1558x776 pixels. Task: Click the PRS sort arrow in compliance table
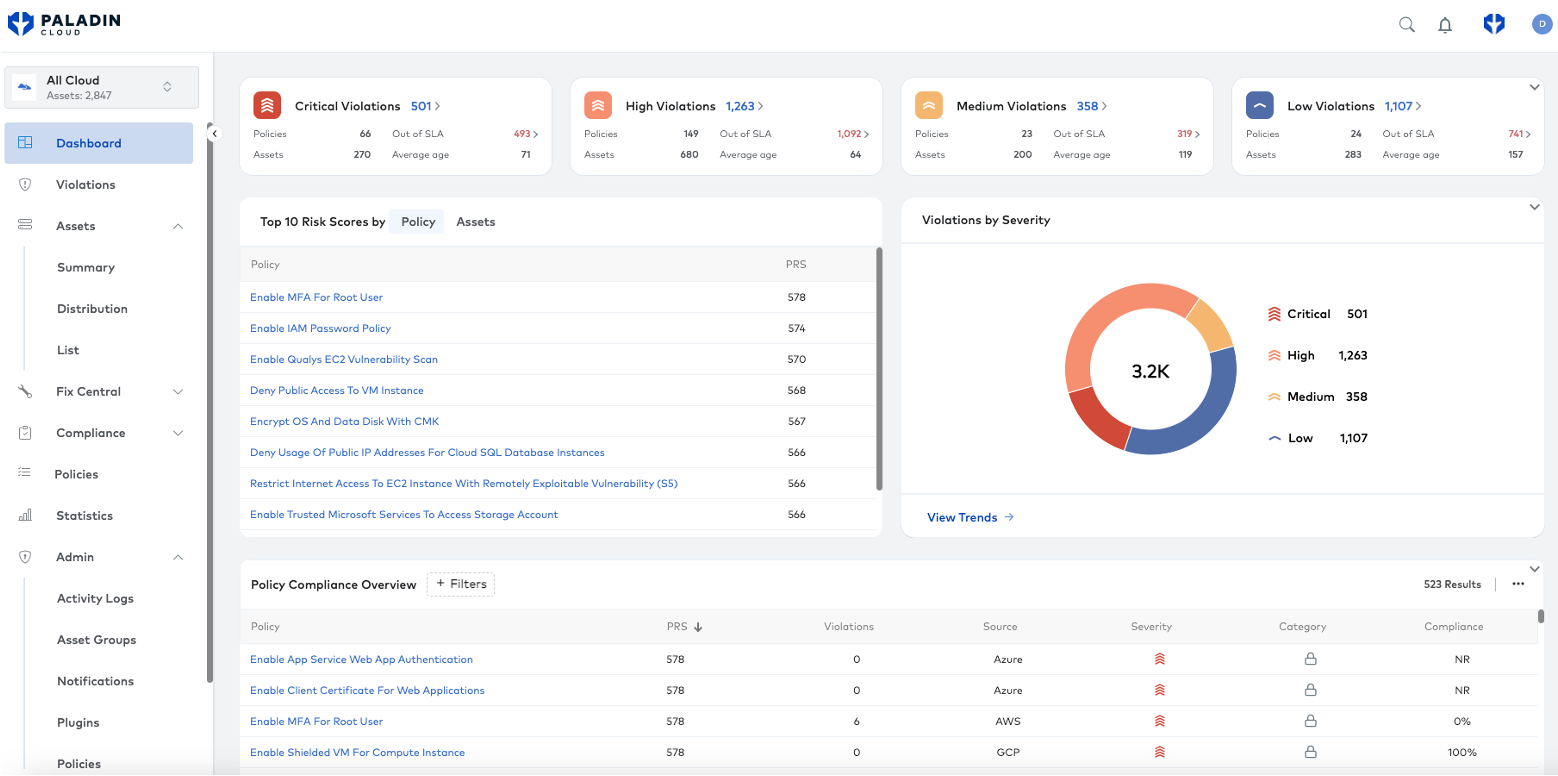(x=698, y=627)
